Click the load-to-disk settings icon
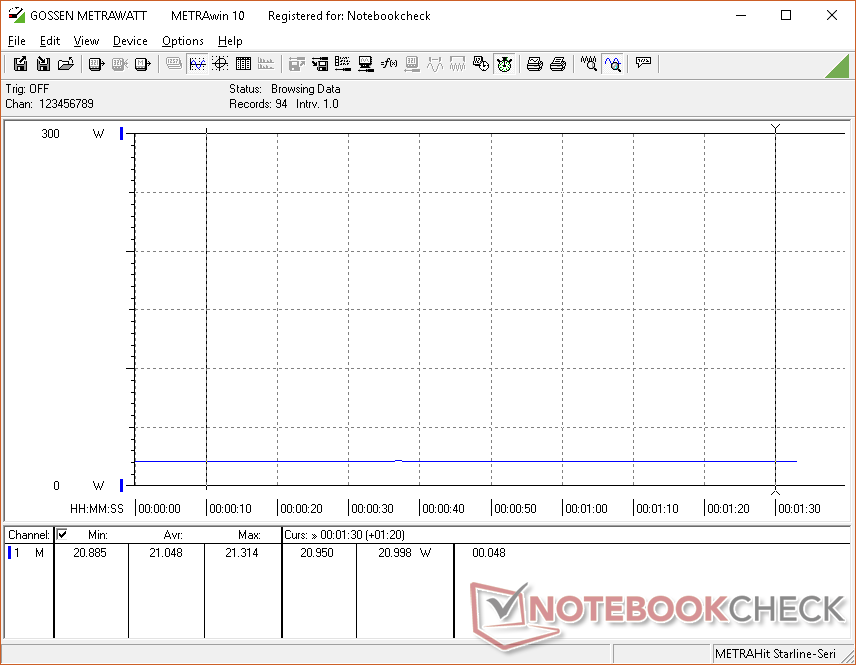 click(320, 64)
